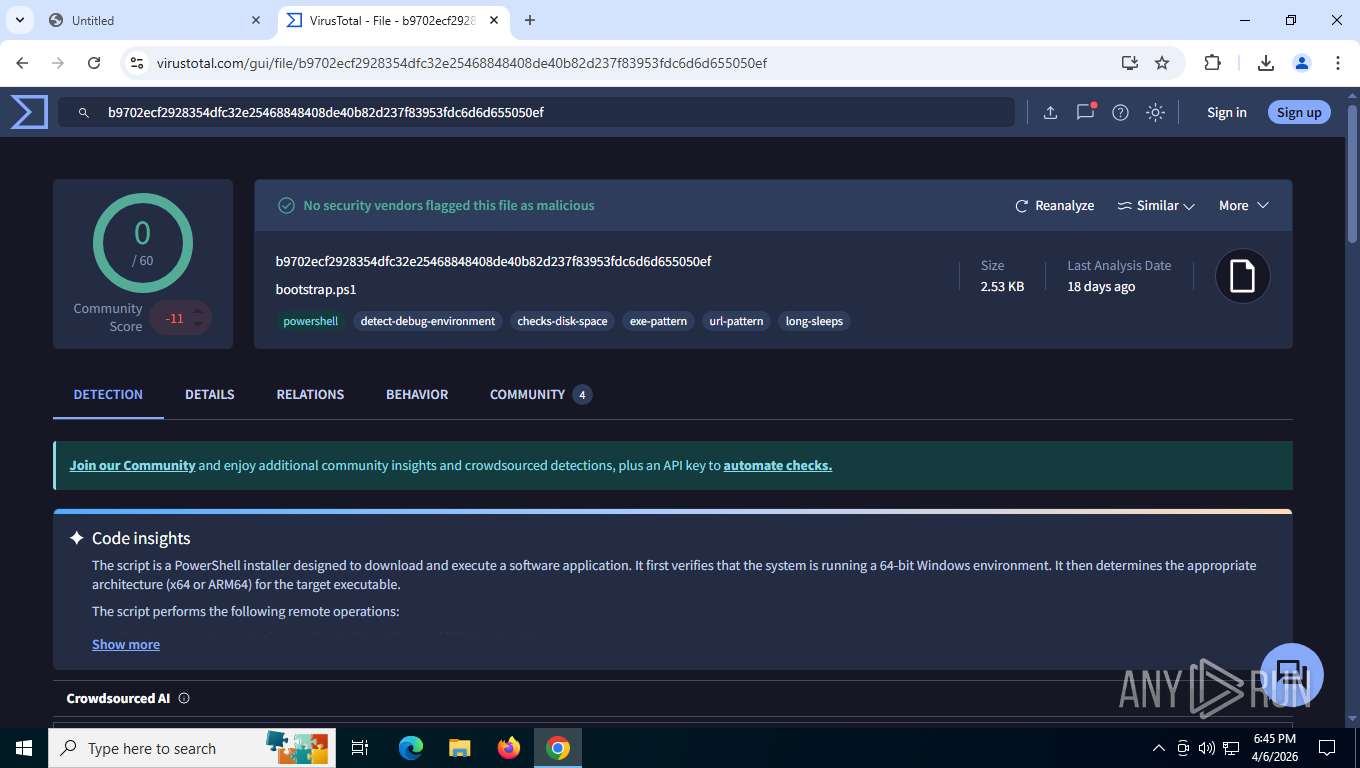Click the Reanalyze button
The height and width of the screenshot is (768, 1360).
pos(1054,205)
